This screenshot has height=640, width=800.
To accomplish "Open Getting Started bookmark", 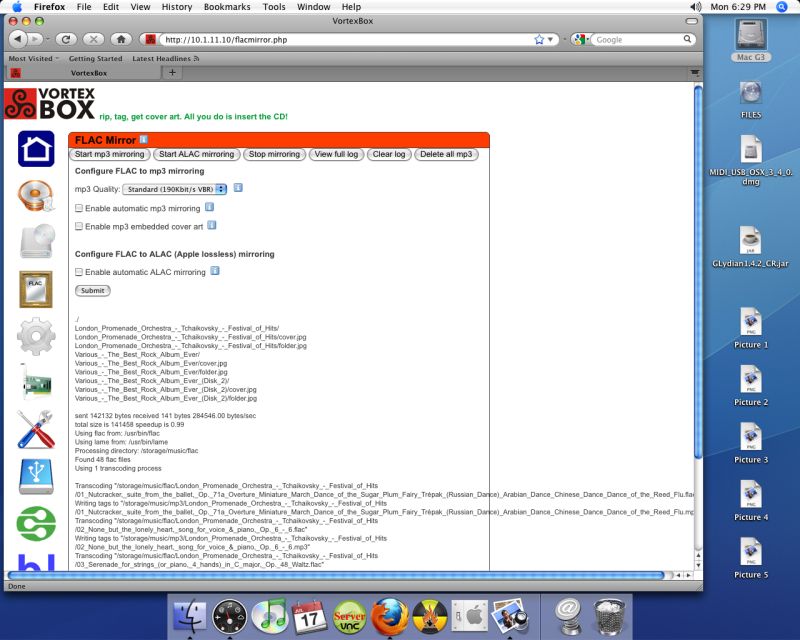I will [x=95, y=59].
